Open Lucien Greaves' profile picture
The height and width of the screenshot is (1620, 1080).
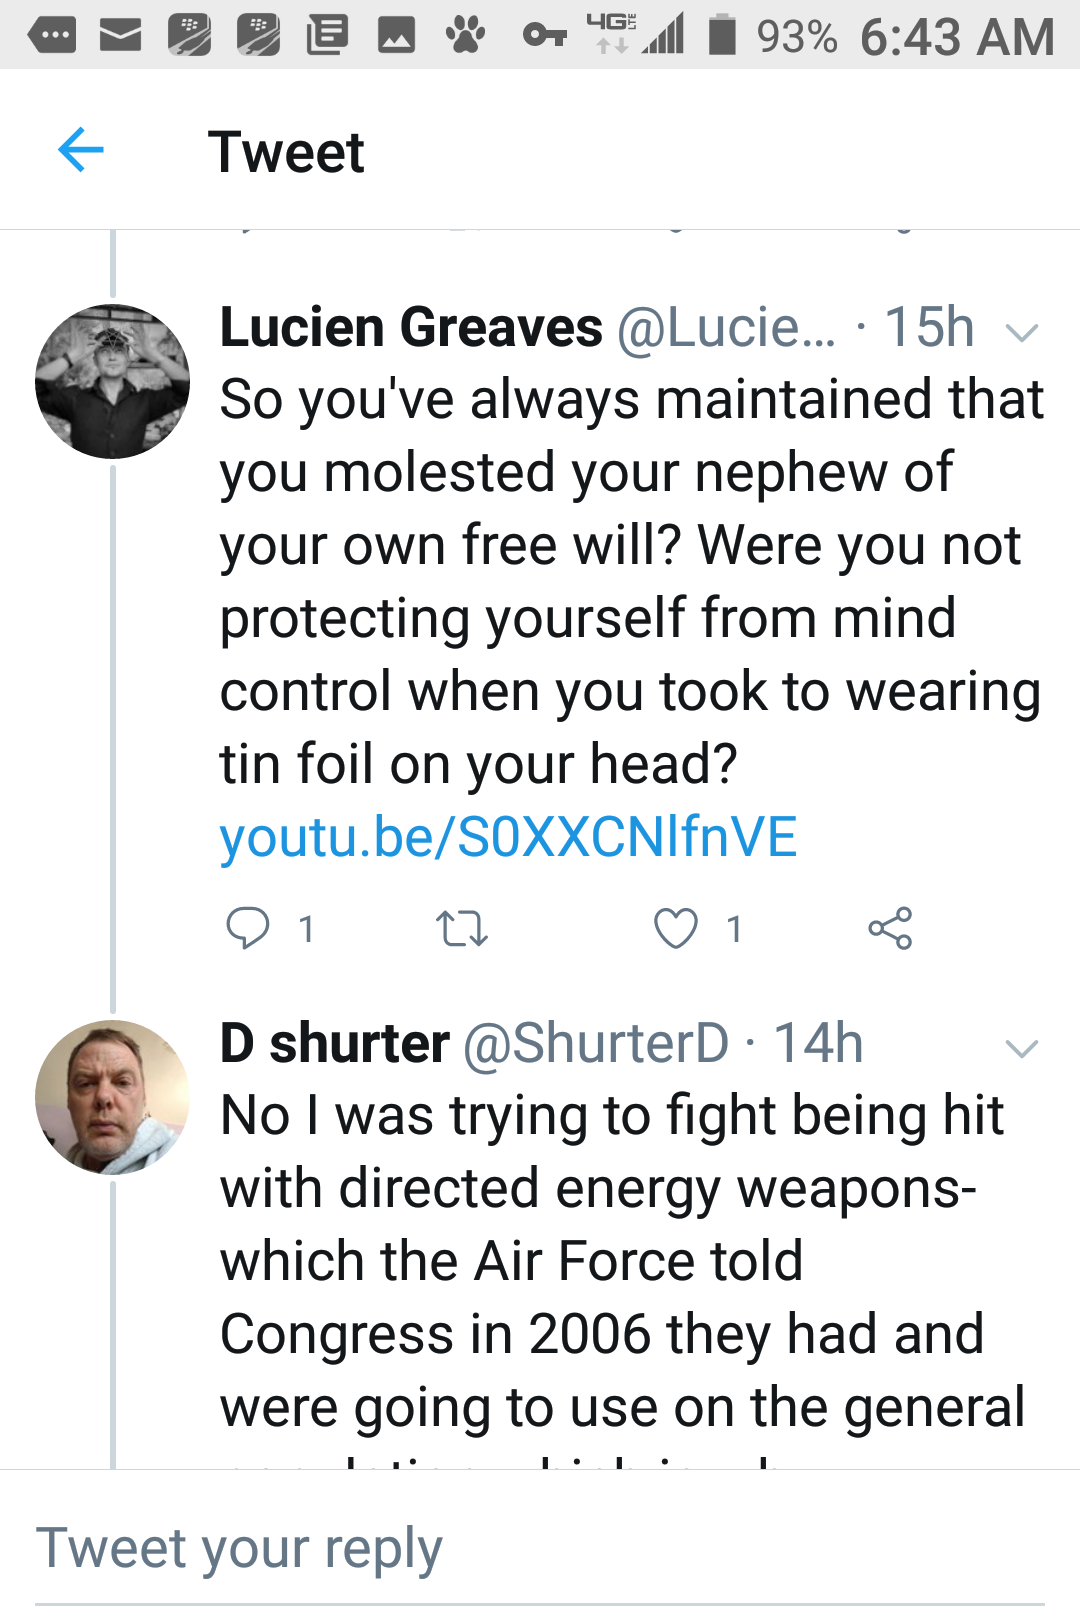click(112, 381)
